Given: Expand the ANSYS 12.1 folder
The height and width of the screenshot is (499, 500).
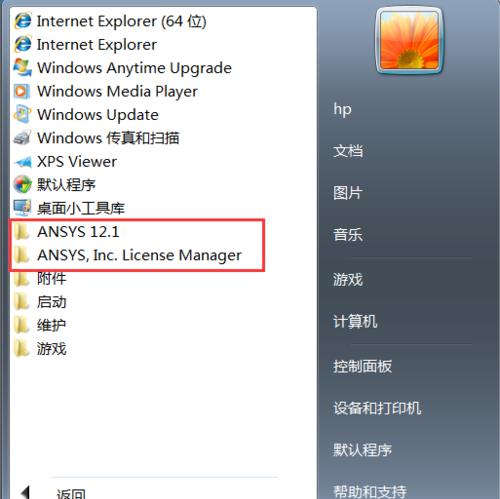Looking at the screenshot, I should [x=78, y=231].
